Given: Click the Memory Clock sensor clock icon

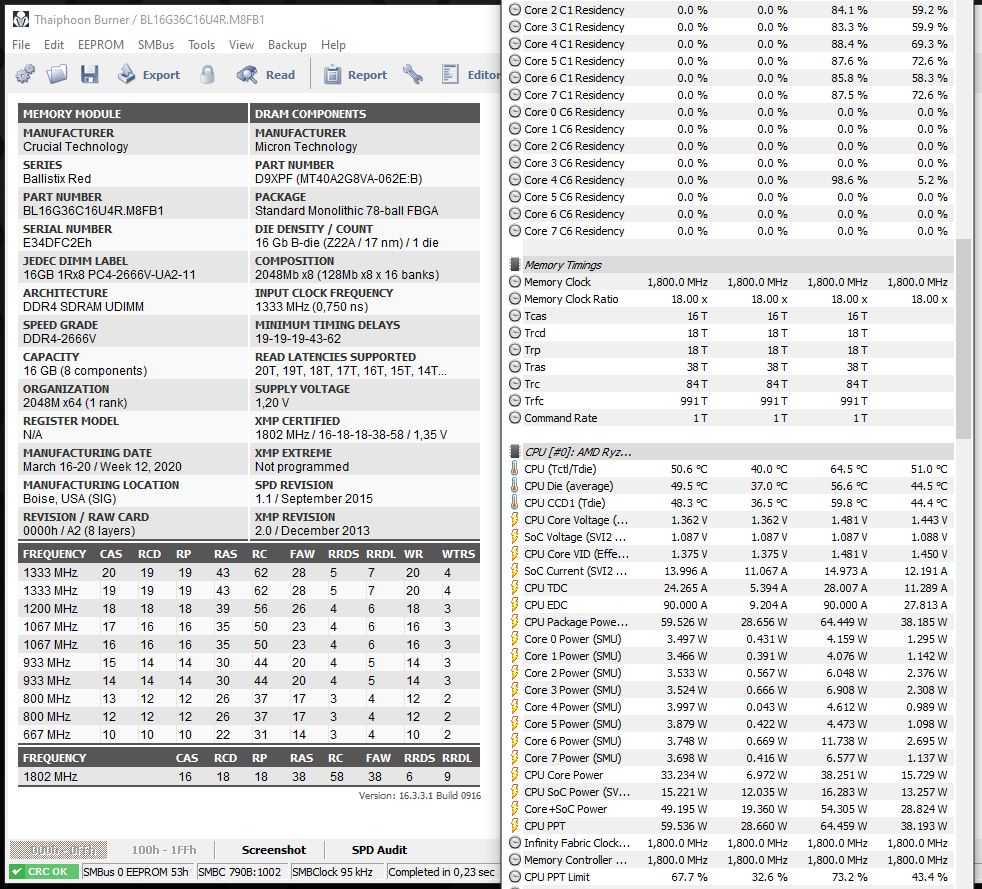Looking at the screenshot, I should coord(515,282).
